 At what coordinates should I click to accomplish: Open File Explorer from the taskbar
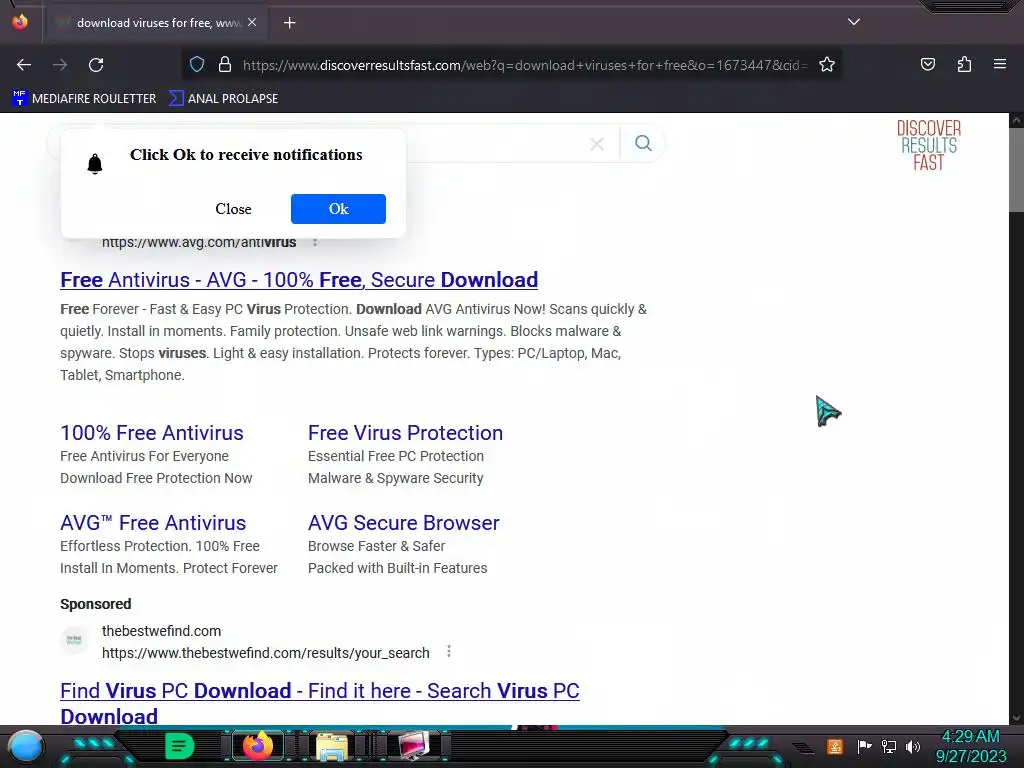coord(332,747)
